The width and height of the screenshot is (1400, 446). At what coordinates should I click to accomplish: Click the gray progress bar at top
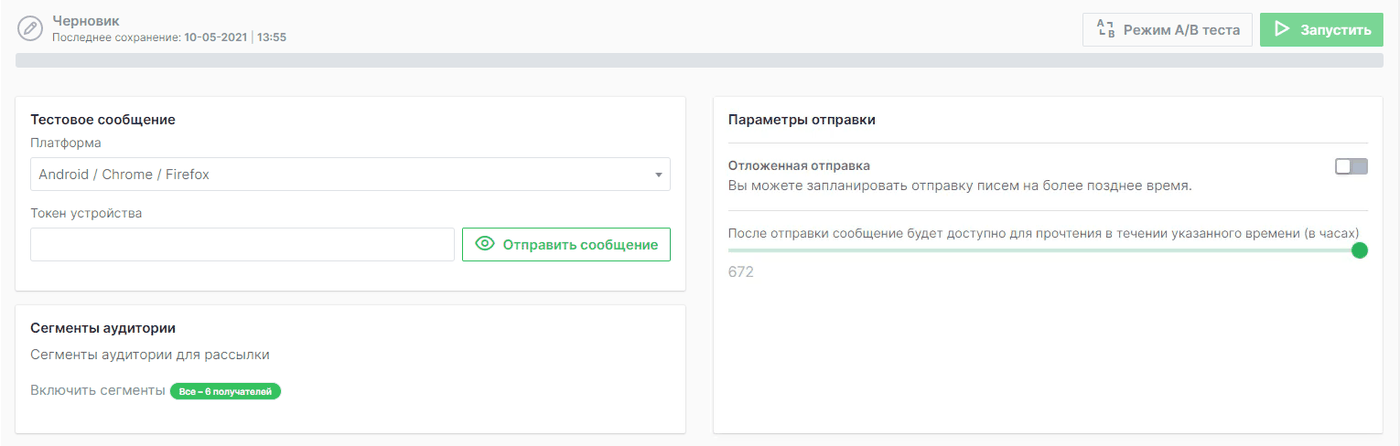[x=699, y=60]
